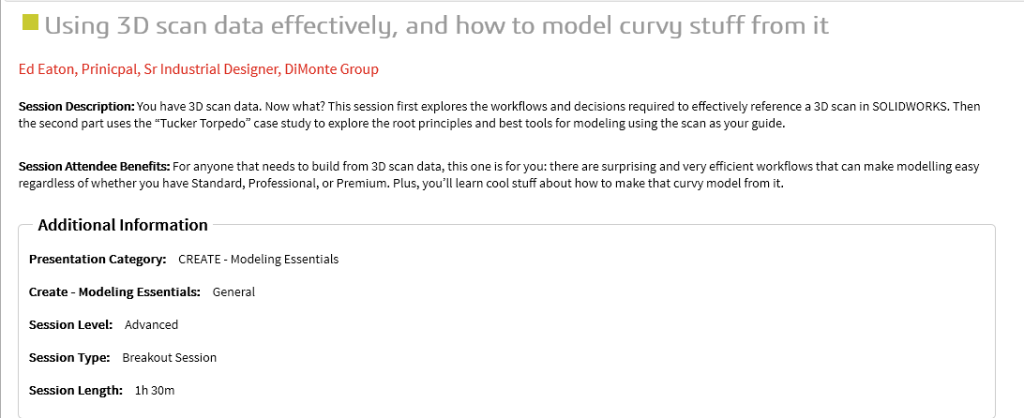
Task: Click the "1h 30m" session length value
Action: click(x=155, y=389)
